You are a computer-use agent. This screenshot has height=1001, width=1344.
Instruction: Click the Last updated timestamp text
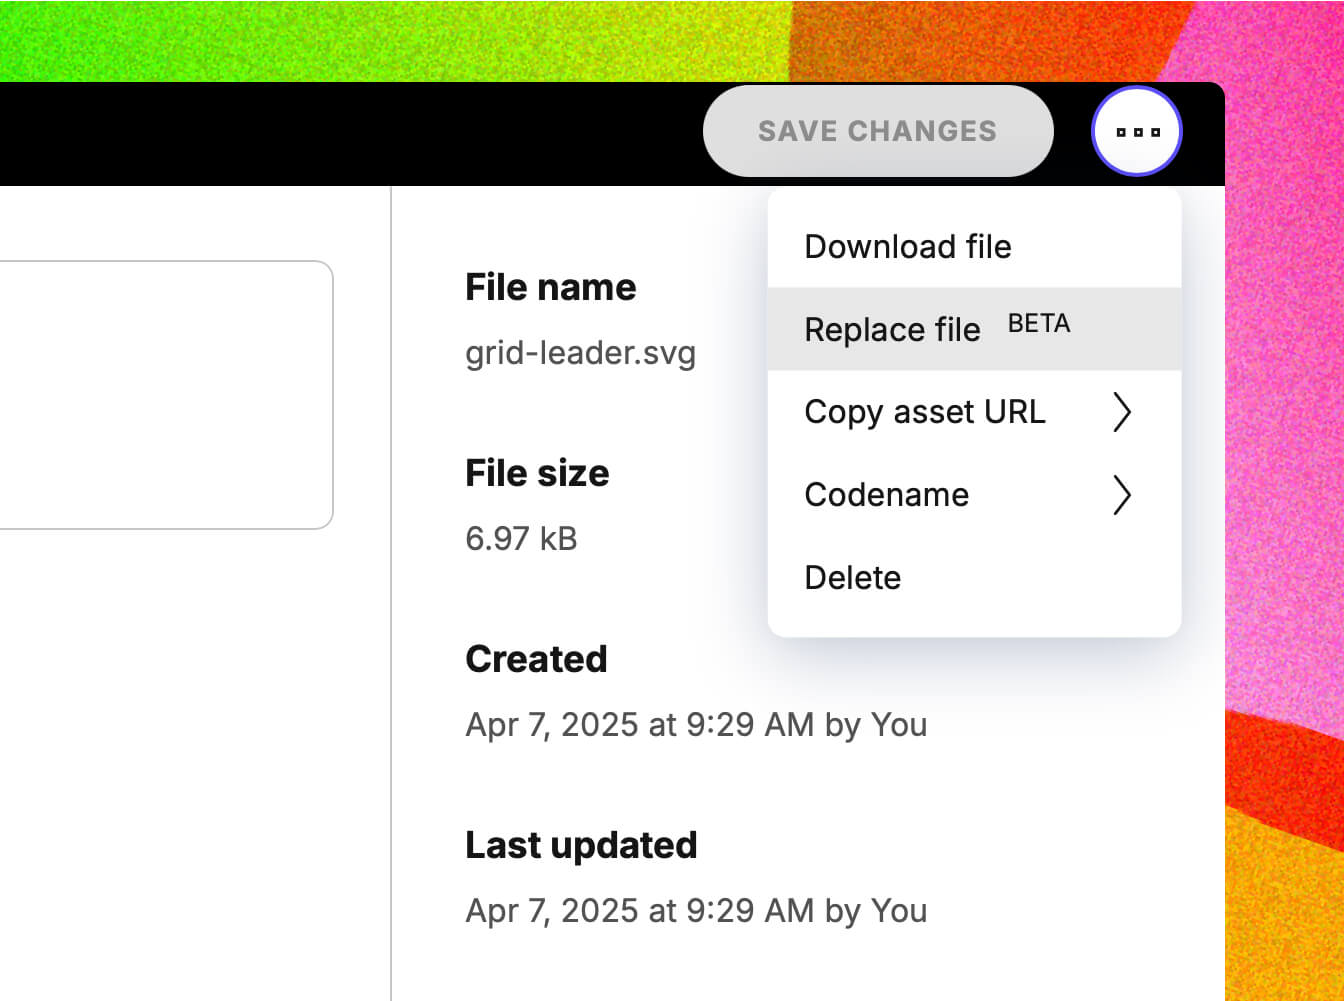coord(696,911)
